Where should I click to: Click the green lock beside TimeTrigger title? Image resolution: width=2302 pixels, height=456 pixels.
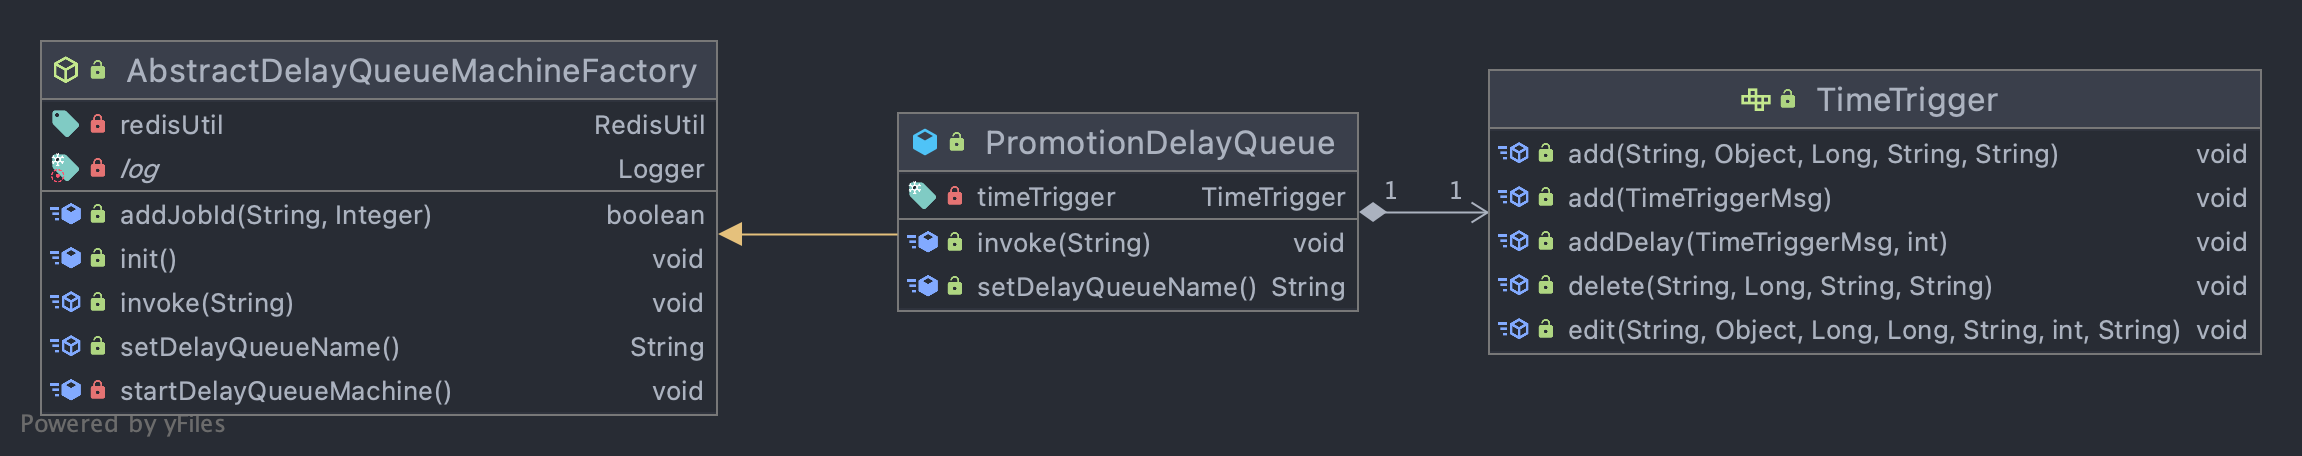[1788, 99]
